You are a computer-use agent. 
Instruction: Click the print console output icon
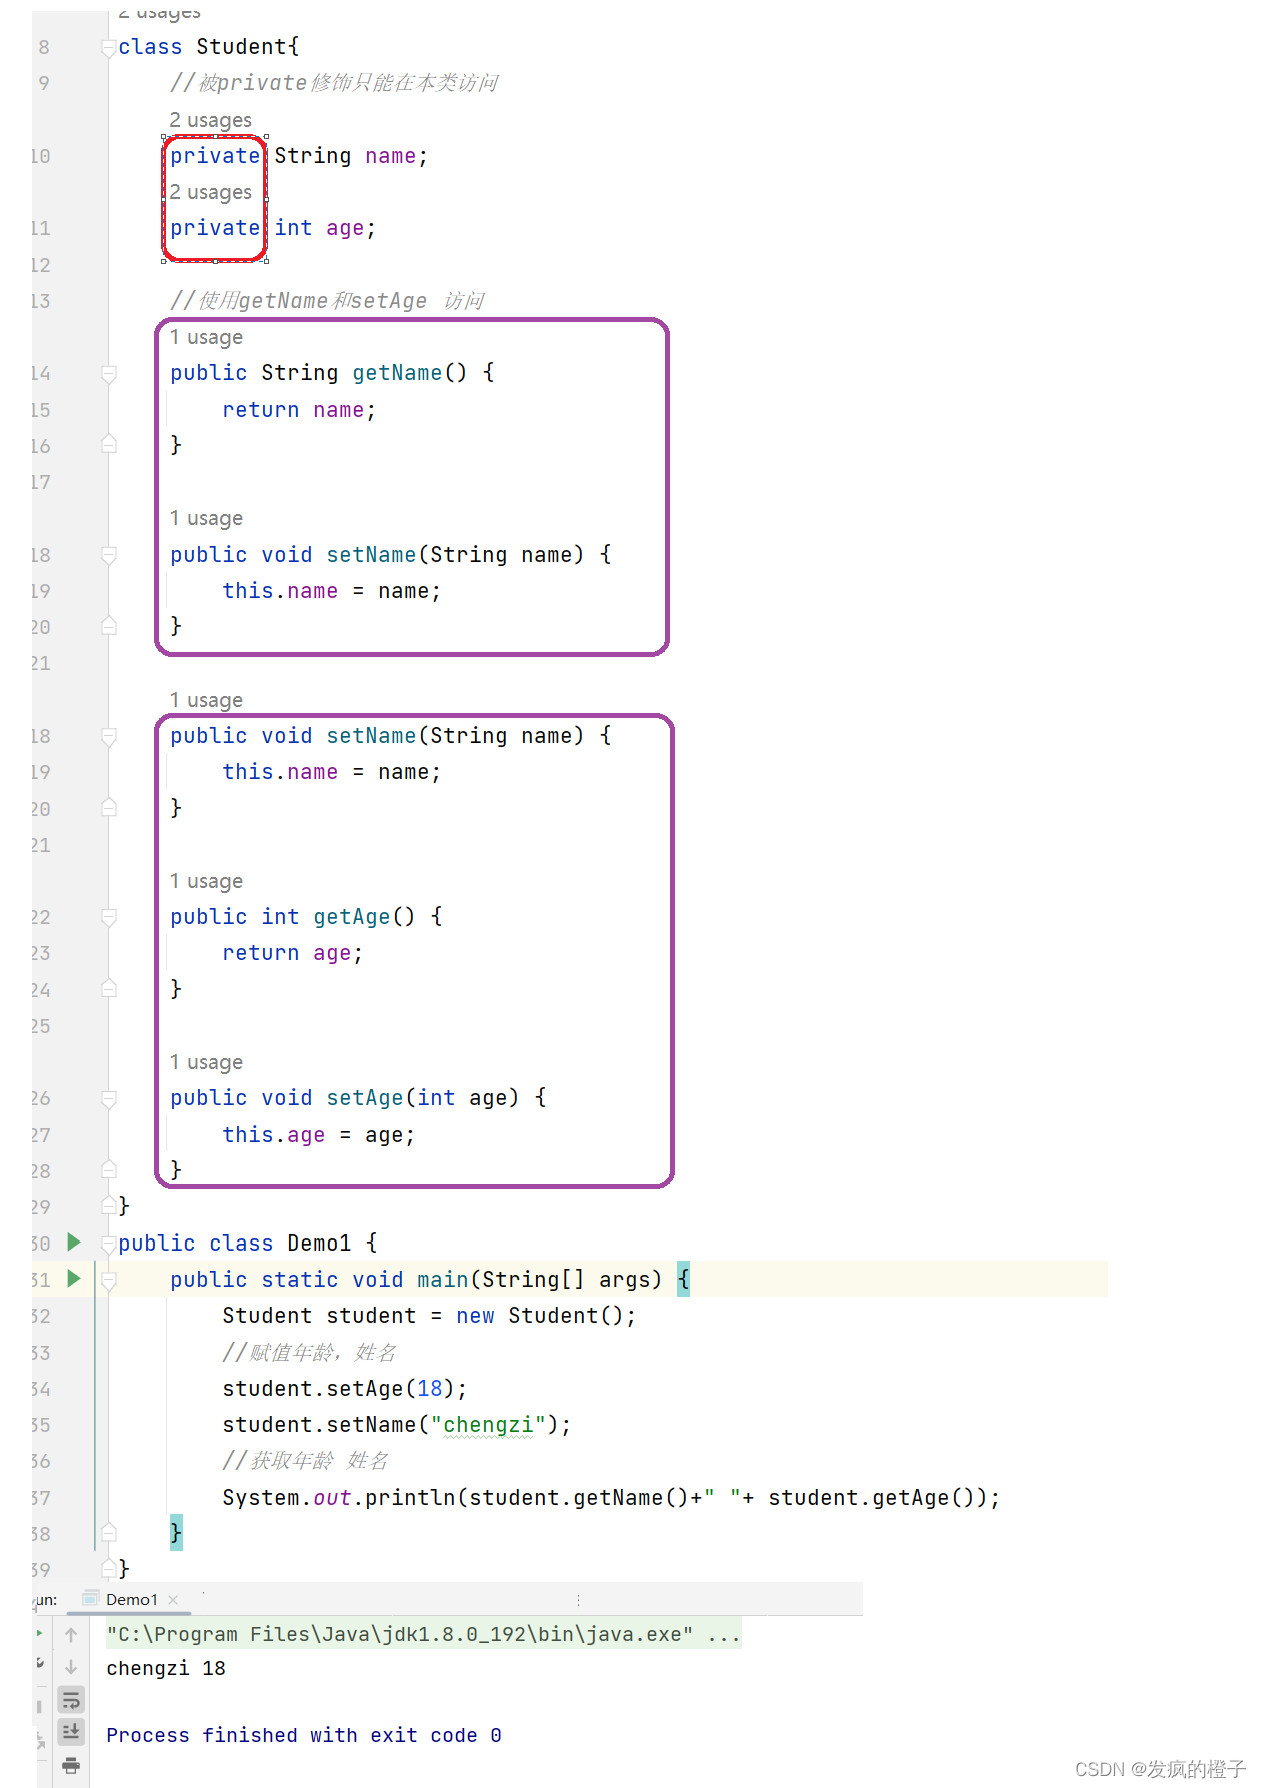point(71,1765)
